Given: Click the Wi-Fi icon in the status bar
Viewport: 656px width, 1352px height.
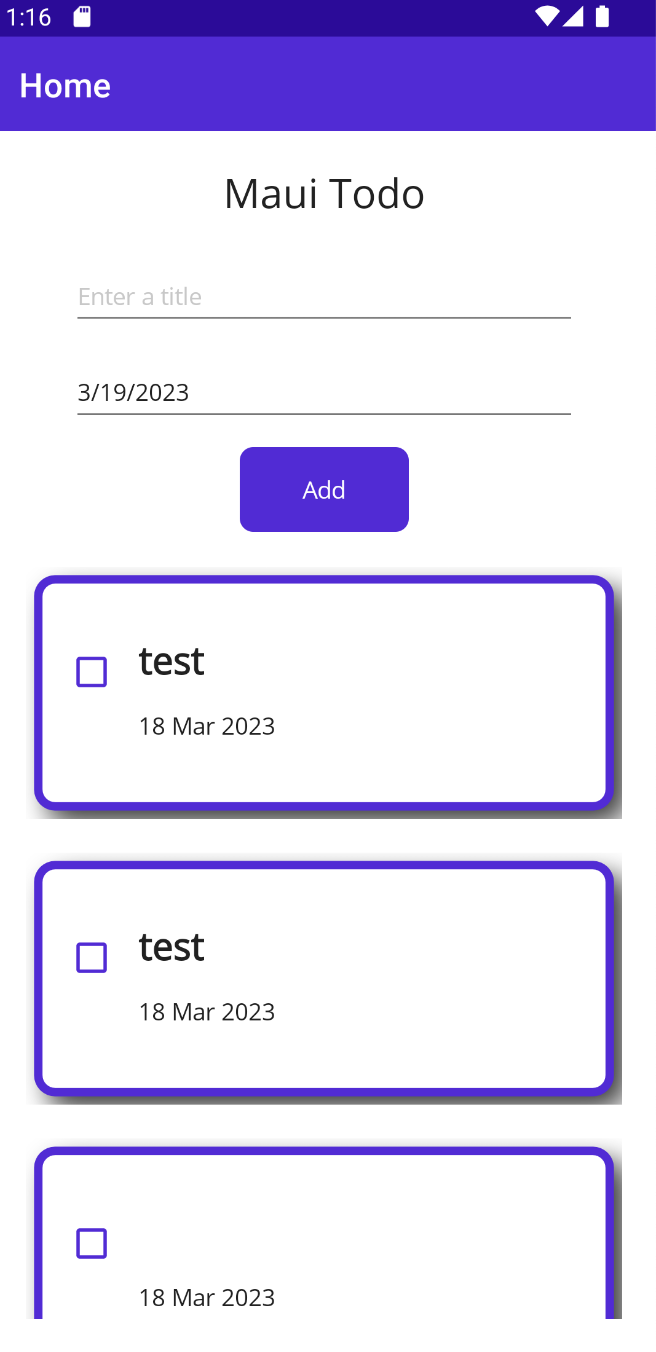Looking at the screenshot, I should 549,16.
